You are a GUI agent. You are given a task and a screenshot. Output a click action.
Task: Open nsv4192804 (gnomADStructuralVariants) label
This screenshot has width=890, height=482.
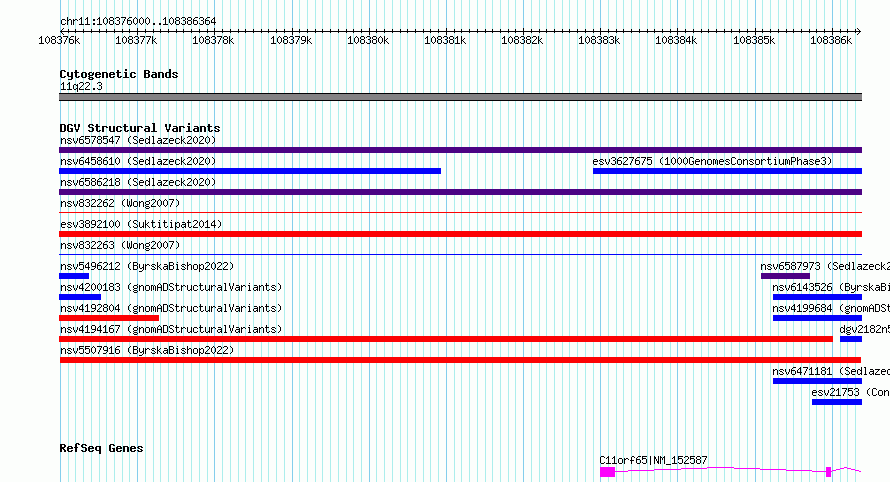click(171, 308)
